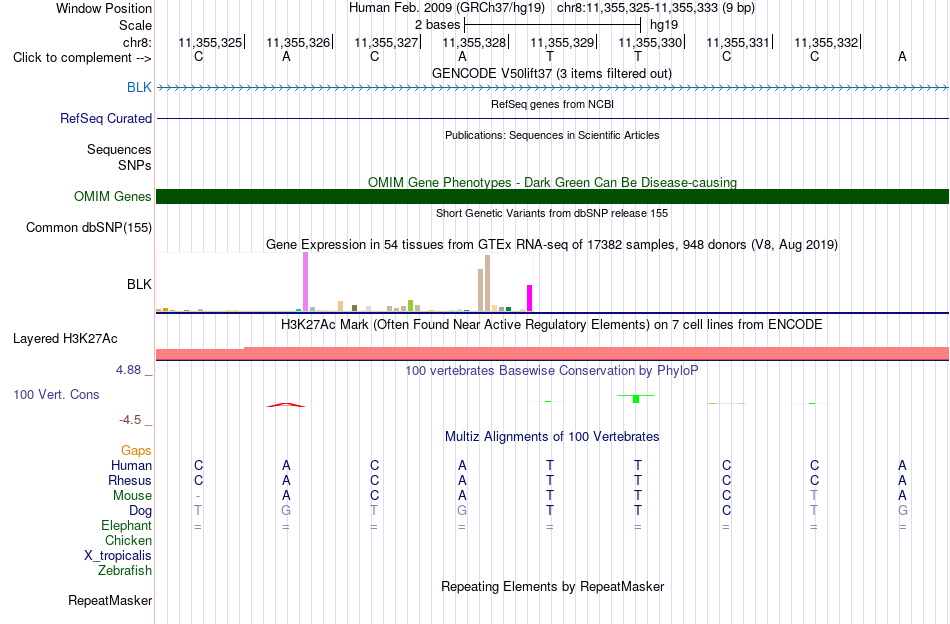This screenshot has height=624, width=950.
Task: Click the tallest green PhyloP conservation mark
Action: click(x=636, y=399)
